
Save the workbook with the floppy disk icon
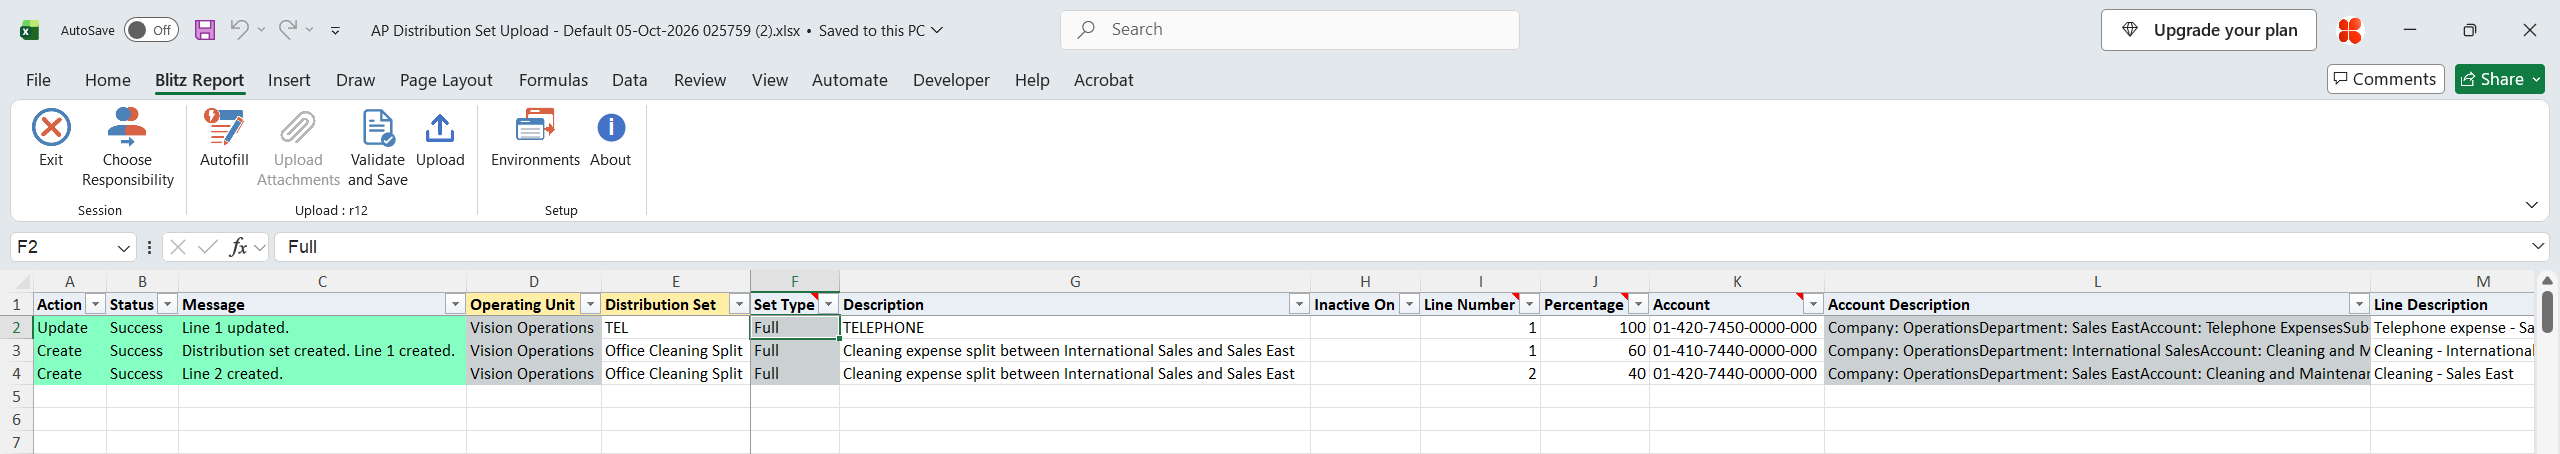point(205,30)
